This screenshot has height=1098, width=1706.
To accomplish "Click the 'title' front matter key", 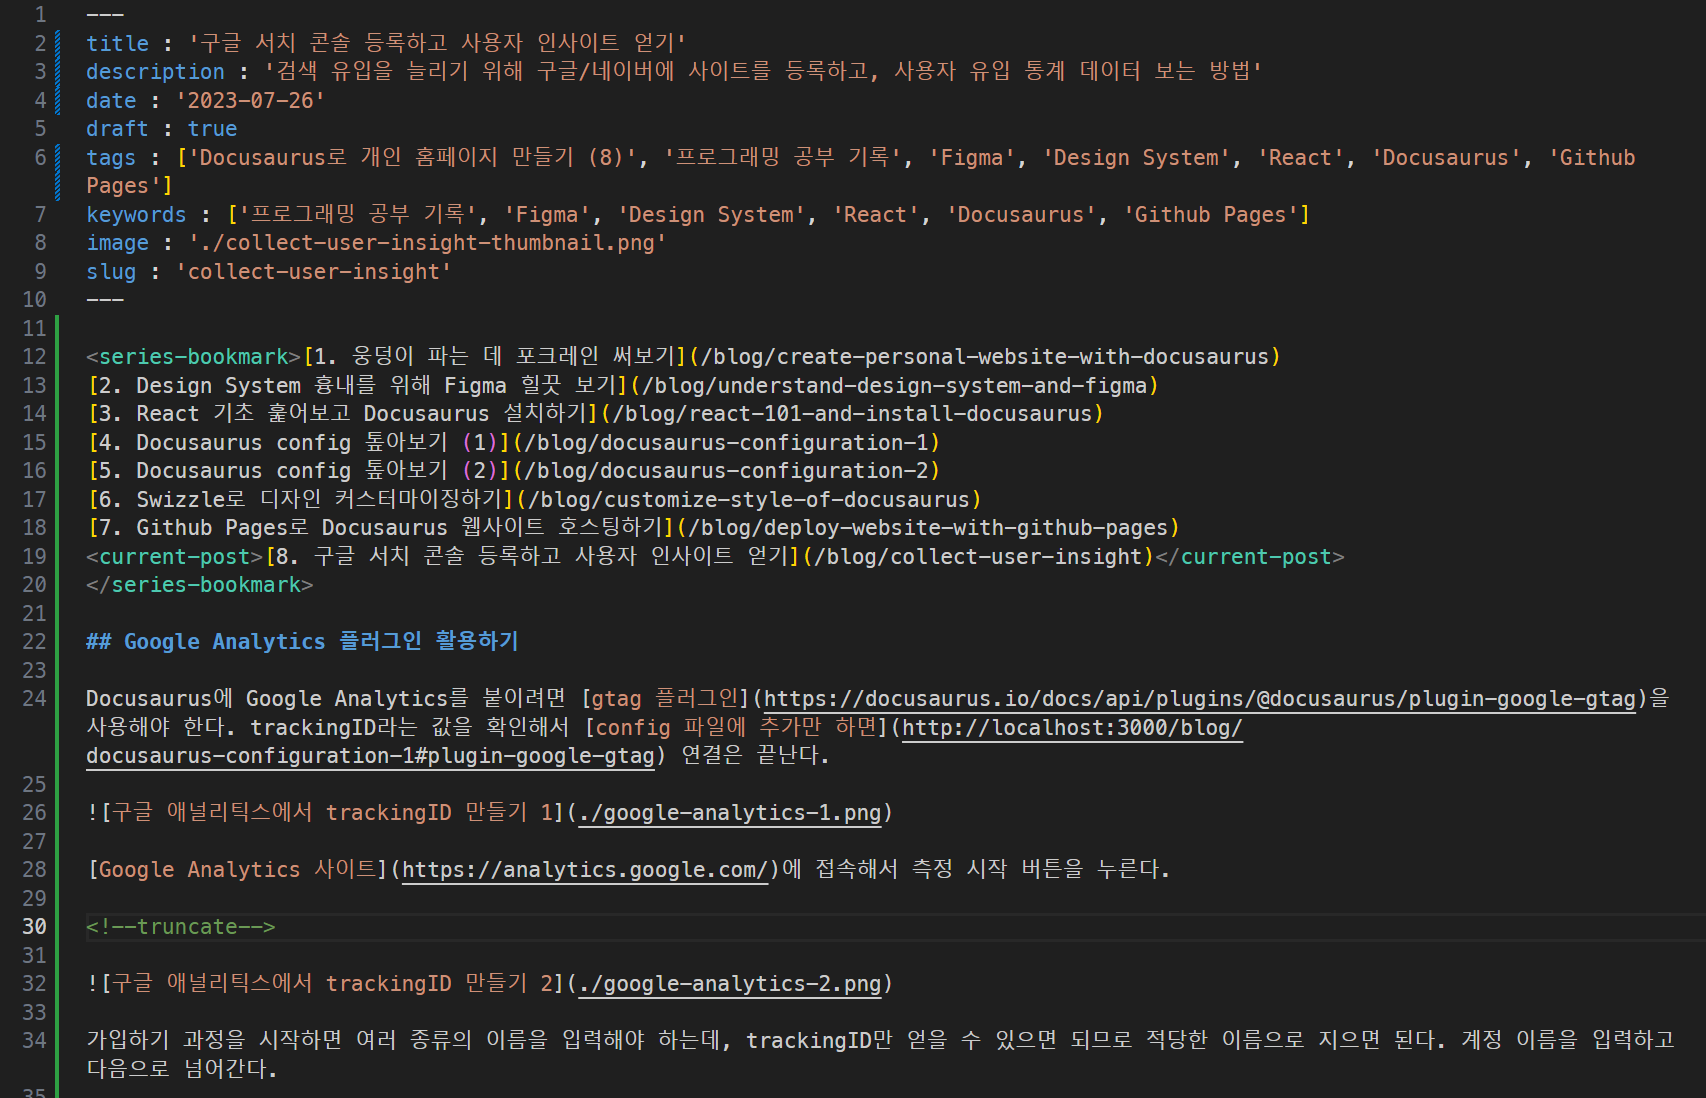I will coord(117,43).
